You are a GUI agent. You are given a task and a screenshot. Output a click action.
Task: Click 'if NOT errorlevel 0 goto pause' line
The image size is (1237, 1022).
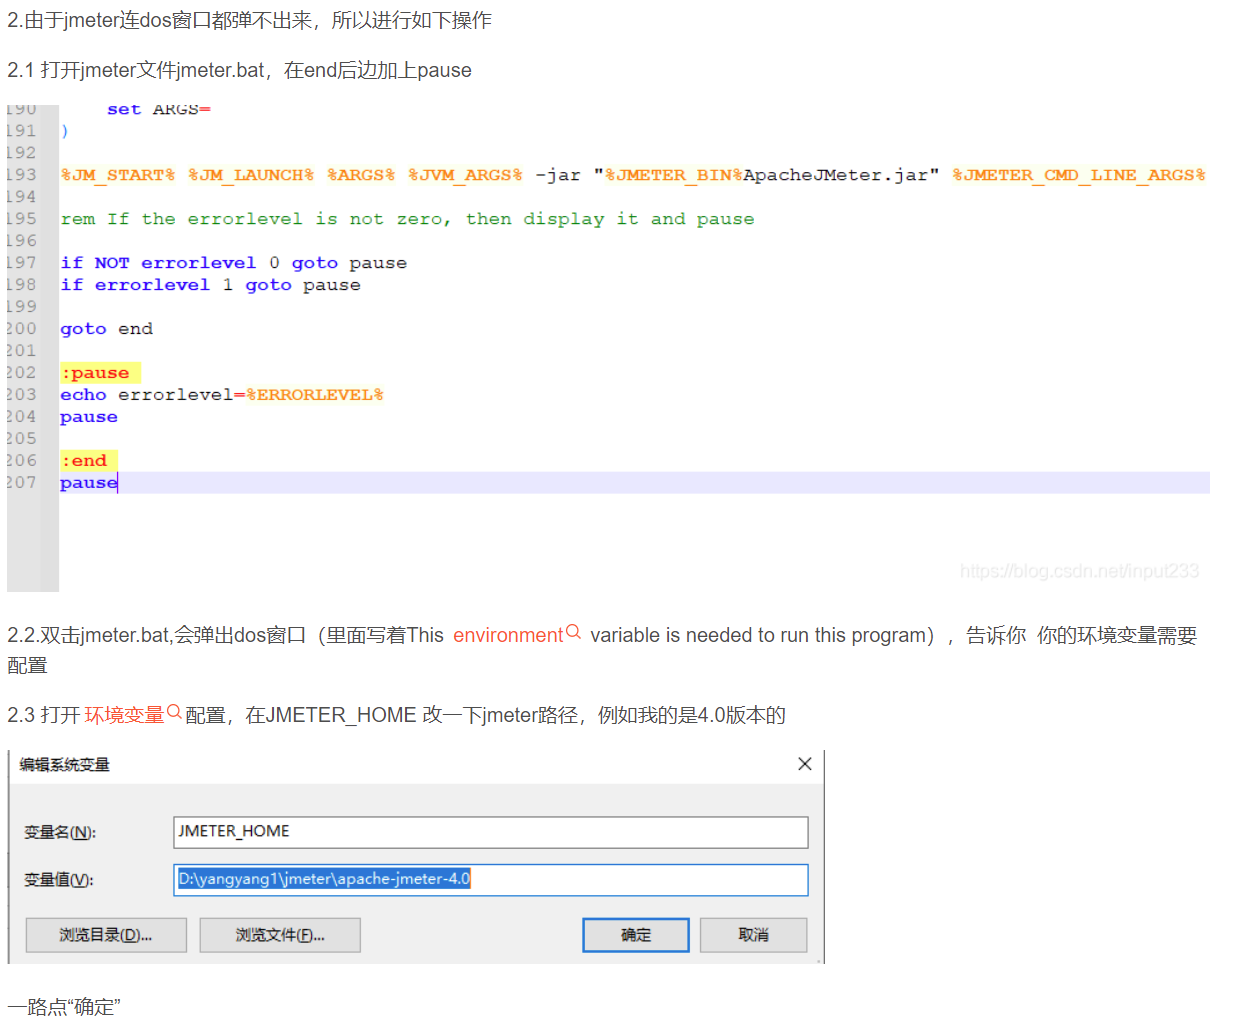234,263
